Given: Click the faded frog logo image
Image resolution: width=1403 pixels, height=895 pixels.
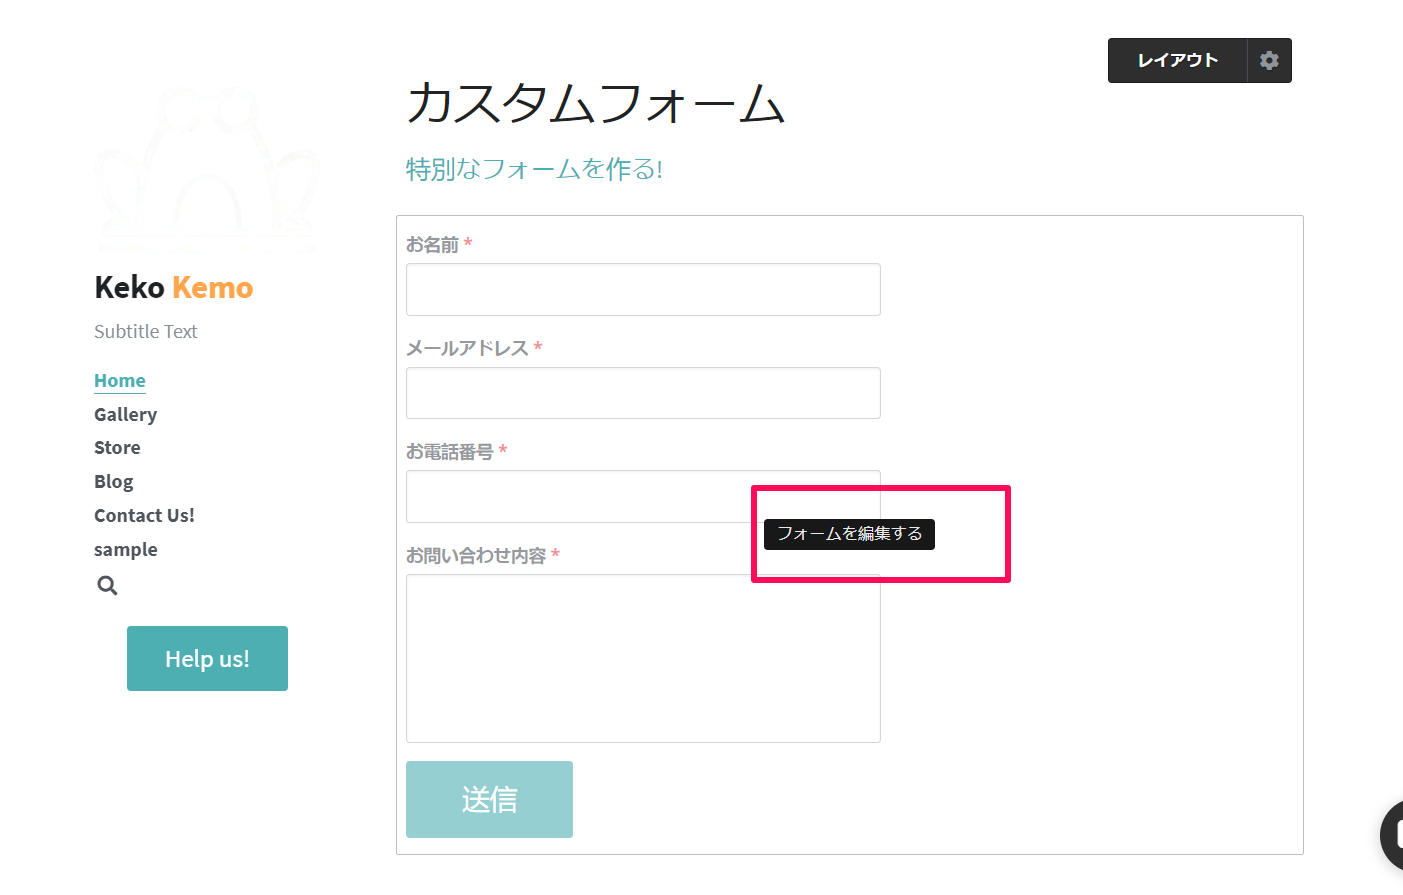Looking at the screenshot, I should [207, 168].
